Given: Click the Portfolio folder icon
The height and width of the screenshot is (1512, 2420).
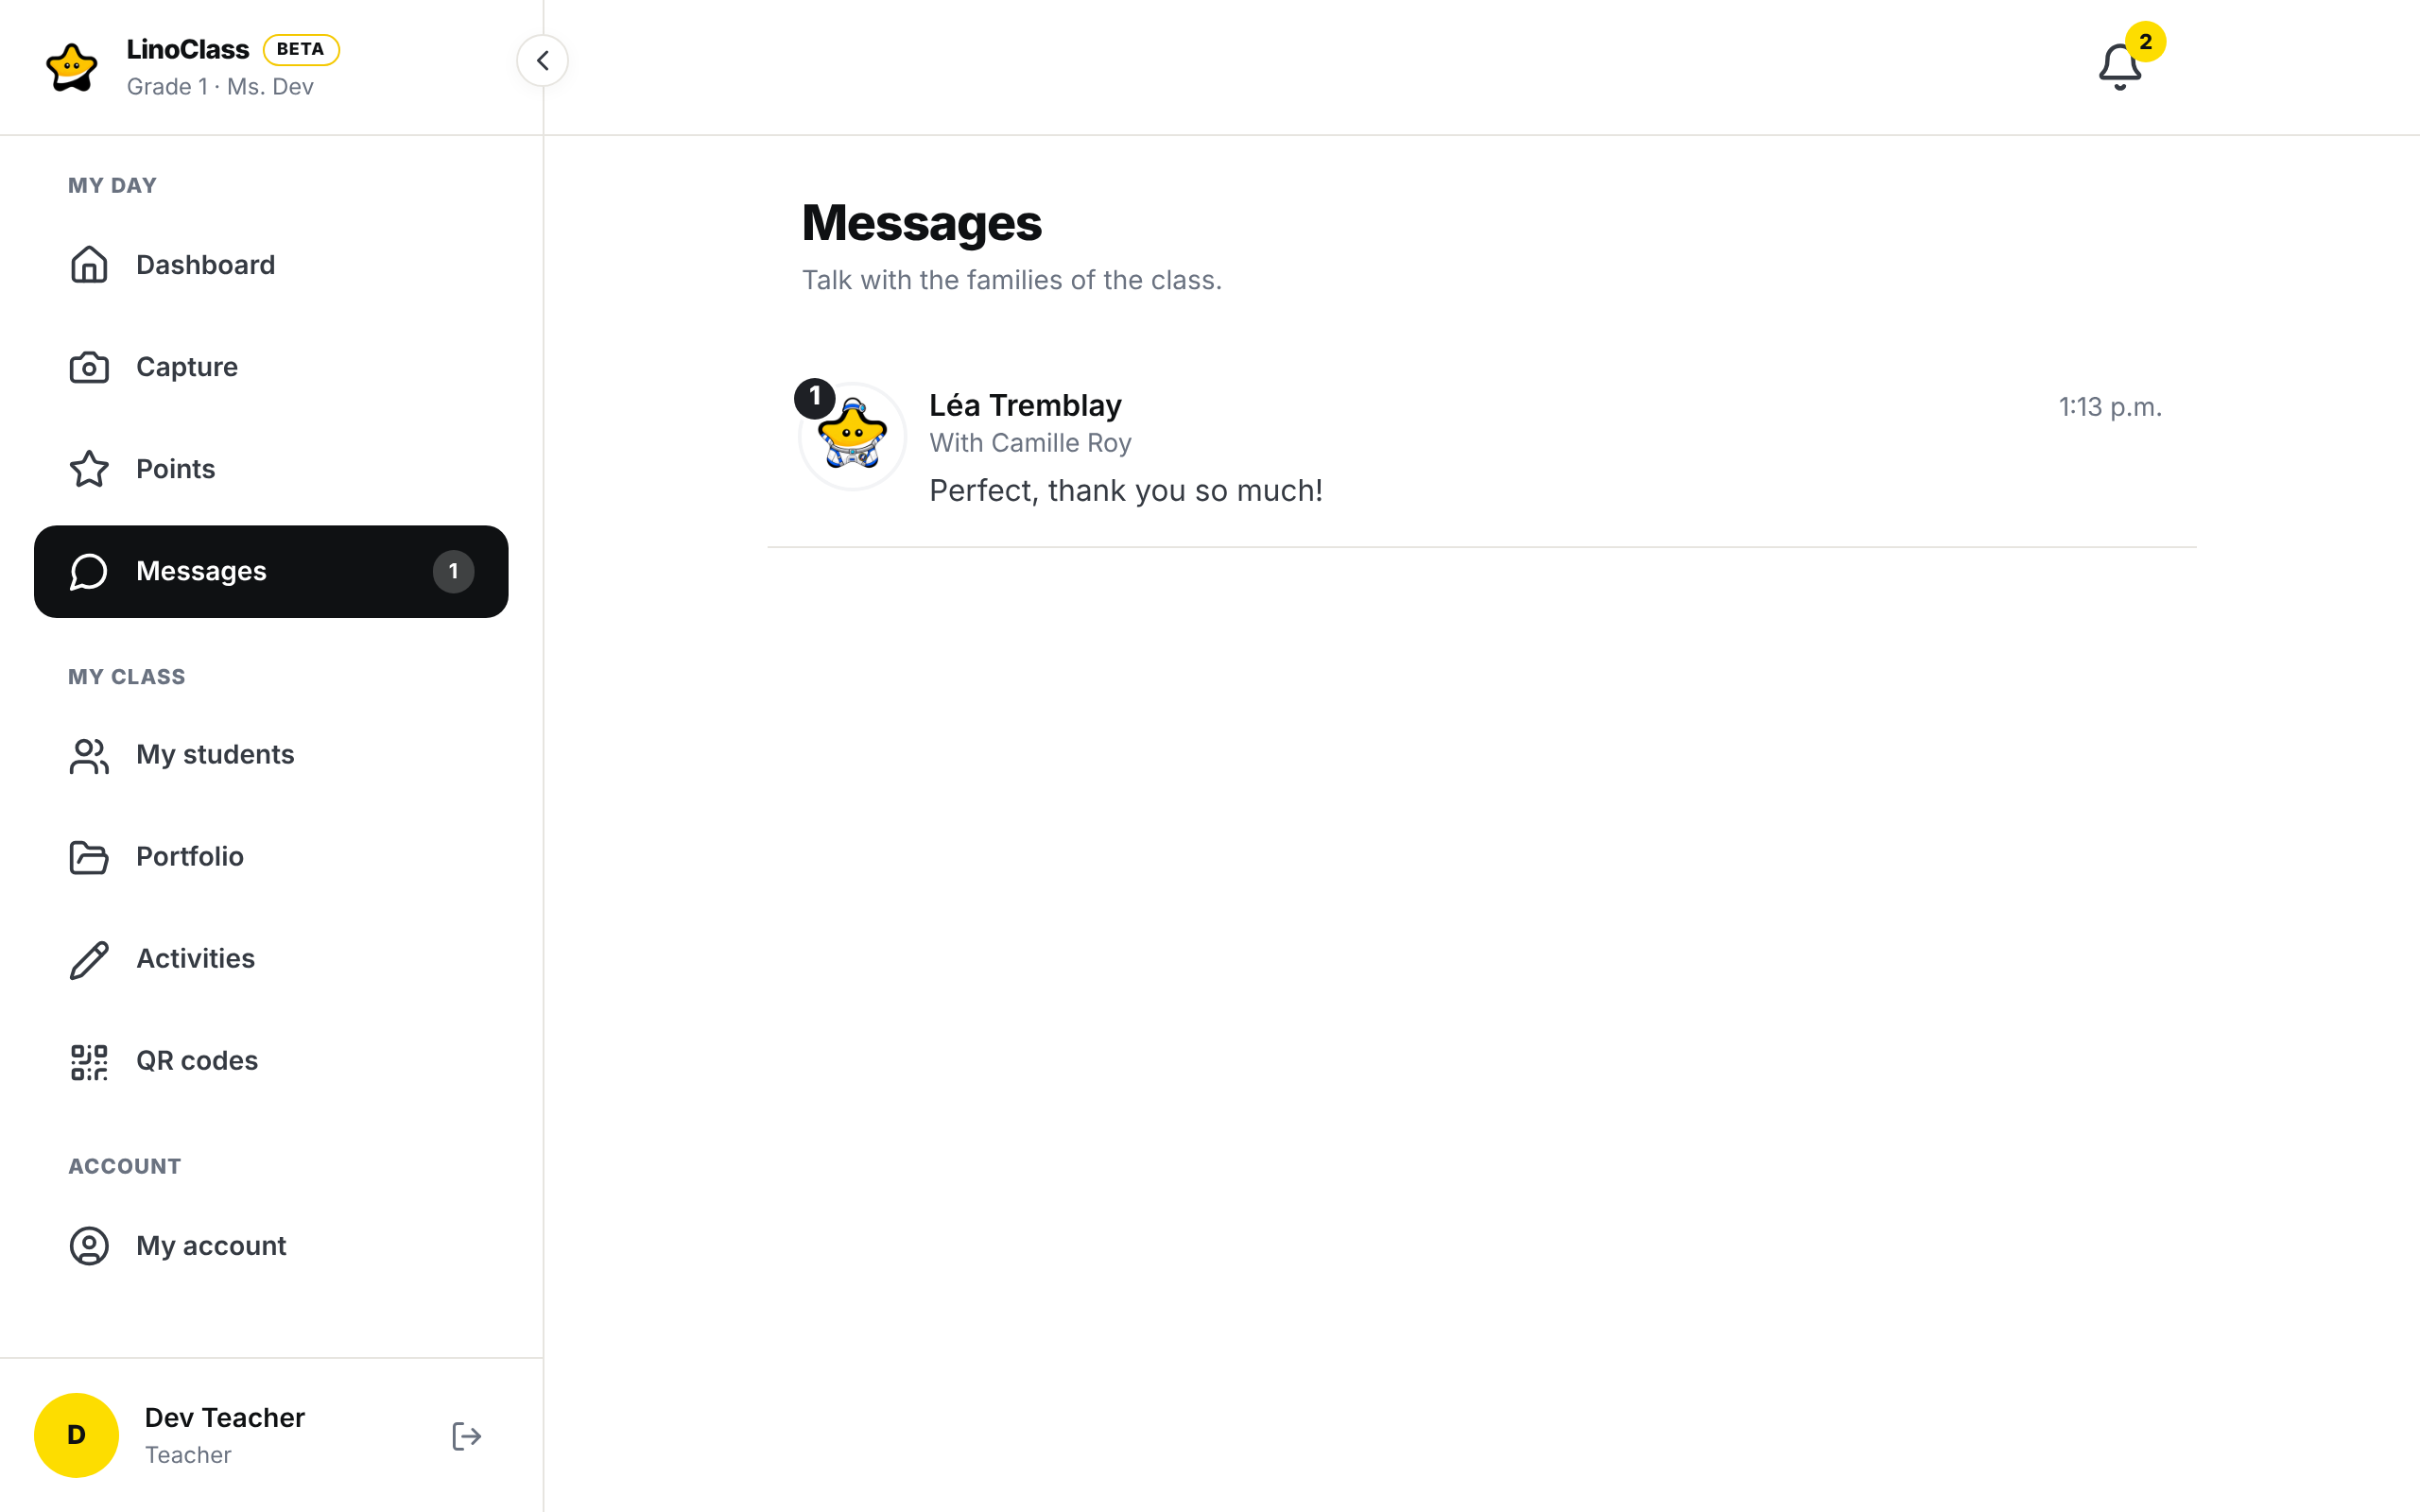Looking at the screenshot, I should click(x=89, y=857).
